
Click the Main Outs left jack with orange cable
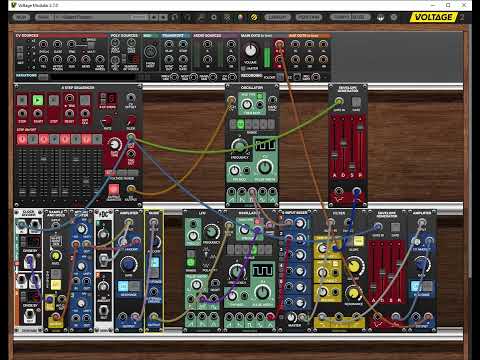[x=279, y=44]
